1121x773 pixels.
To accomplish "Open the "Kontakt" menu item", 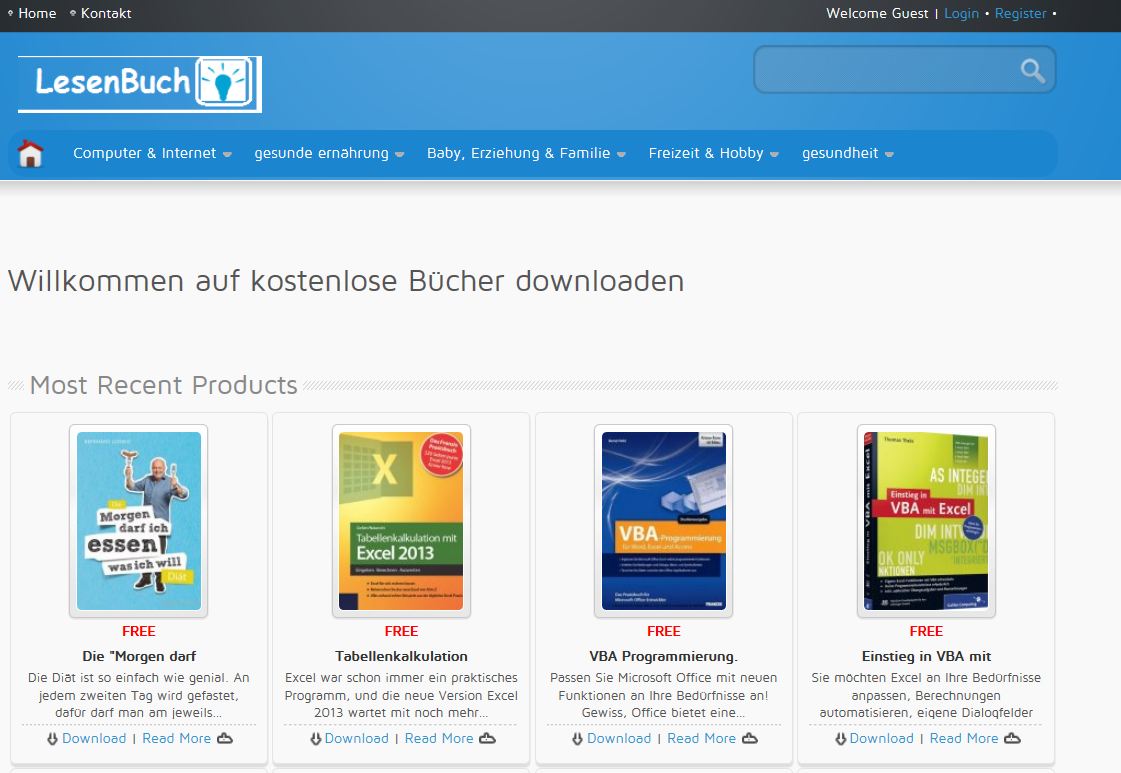I will pyautogui.click(x=105, y=13).
